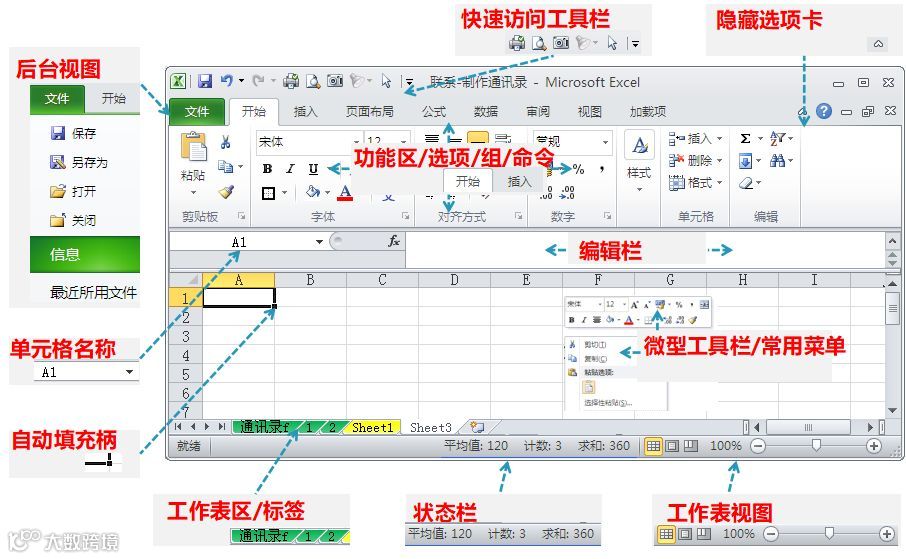Screen dimensions: 906x559
Task: Open the number format box showing 常规
Action: [571, 142]
